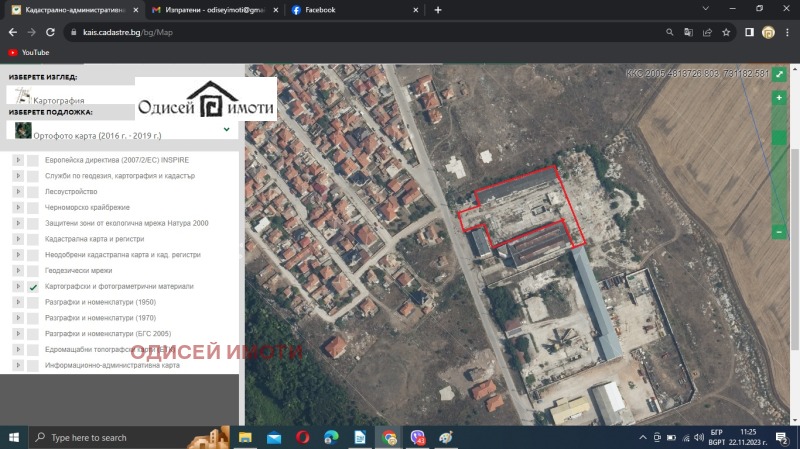Open the Viber app in the taskbar
800x449 pixels.
coord(418,438)
